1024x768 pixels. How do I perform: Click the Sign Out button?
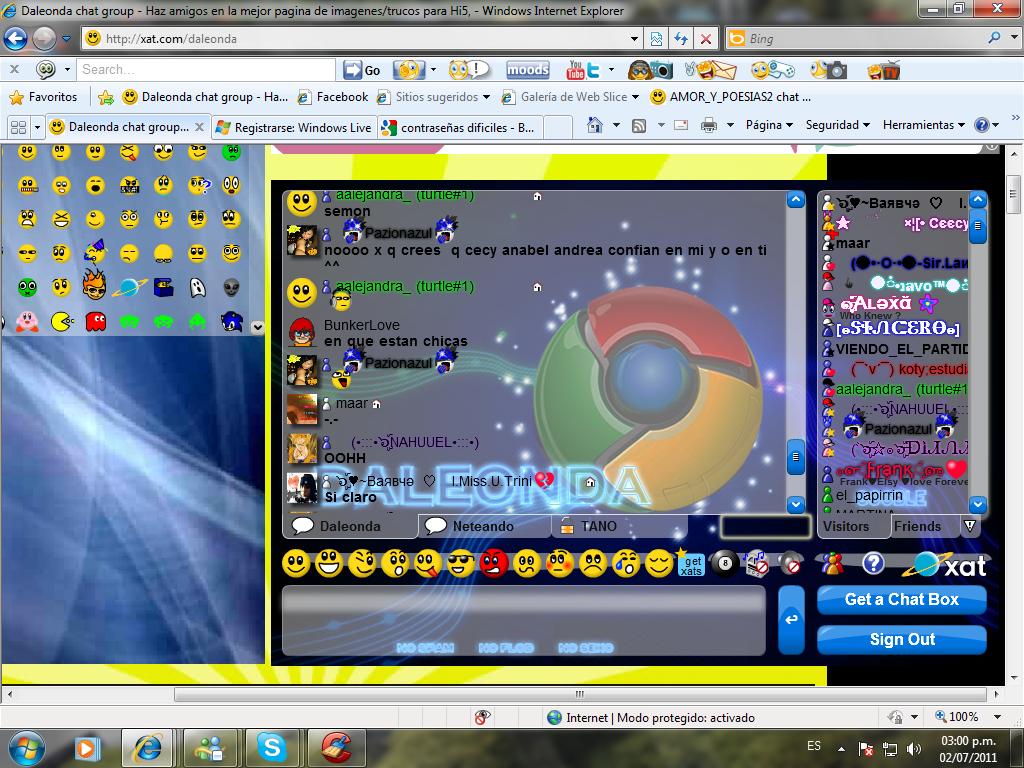click(x=901, y=639)
